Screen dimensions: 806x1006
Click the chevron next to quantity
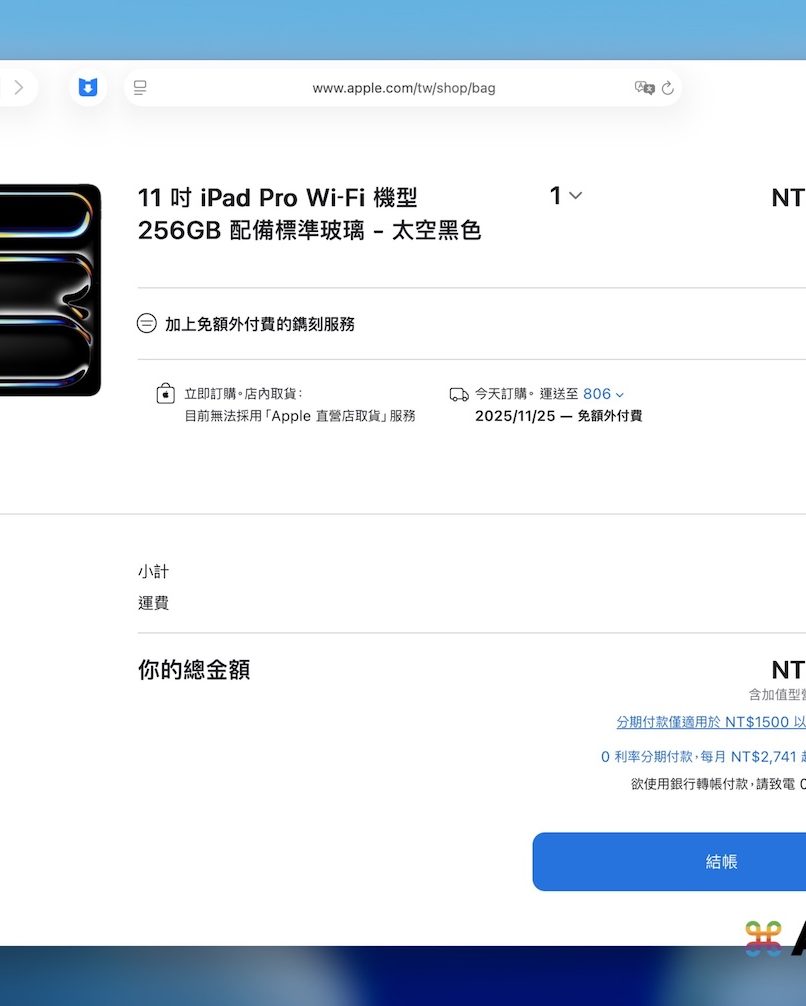tap(576, 196)
